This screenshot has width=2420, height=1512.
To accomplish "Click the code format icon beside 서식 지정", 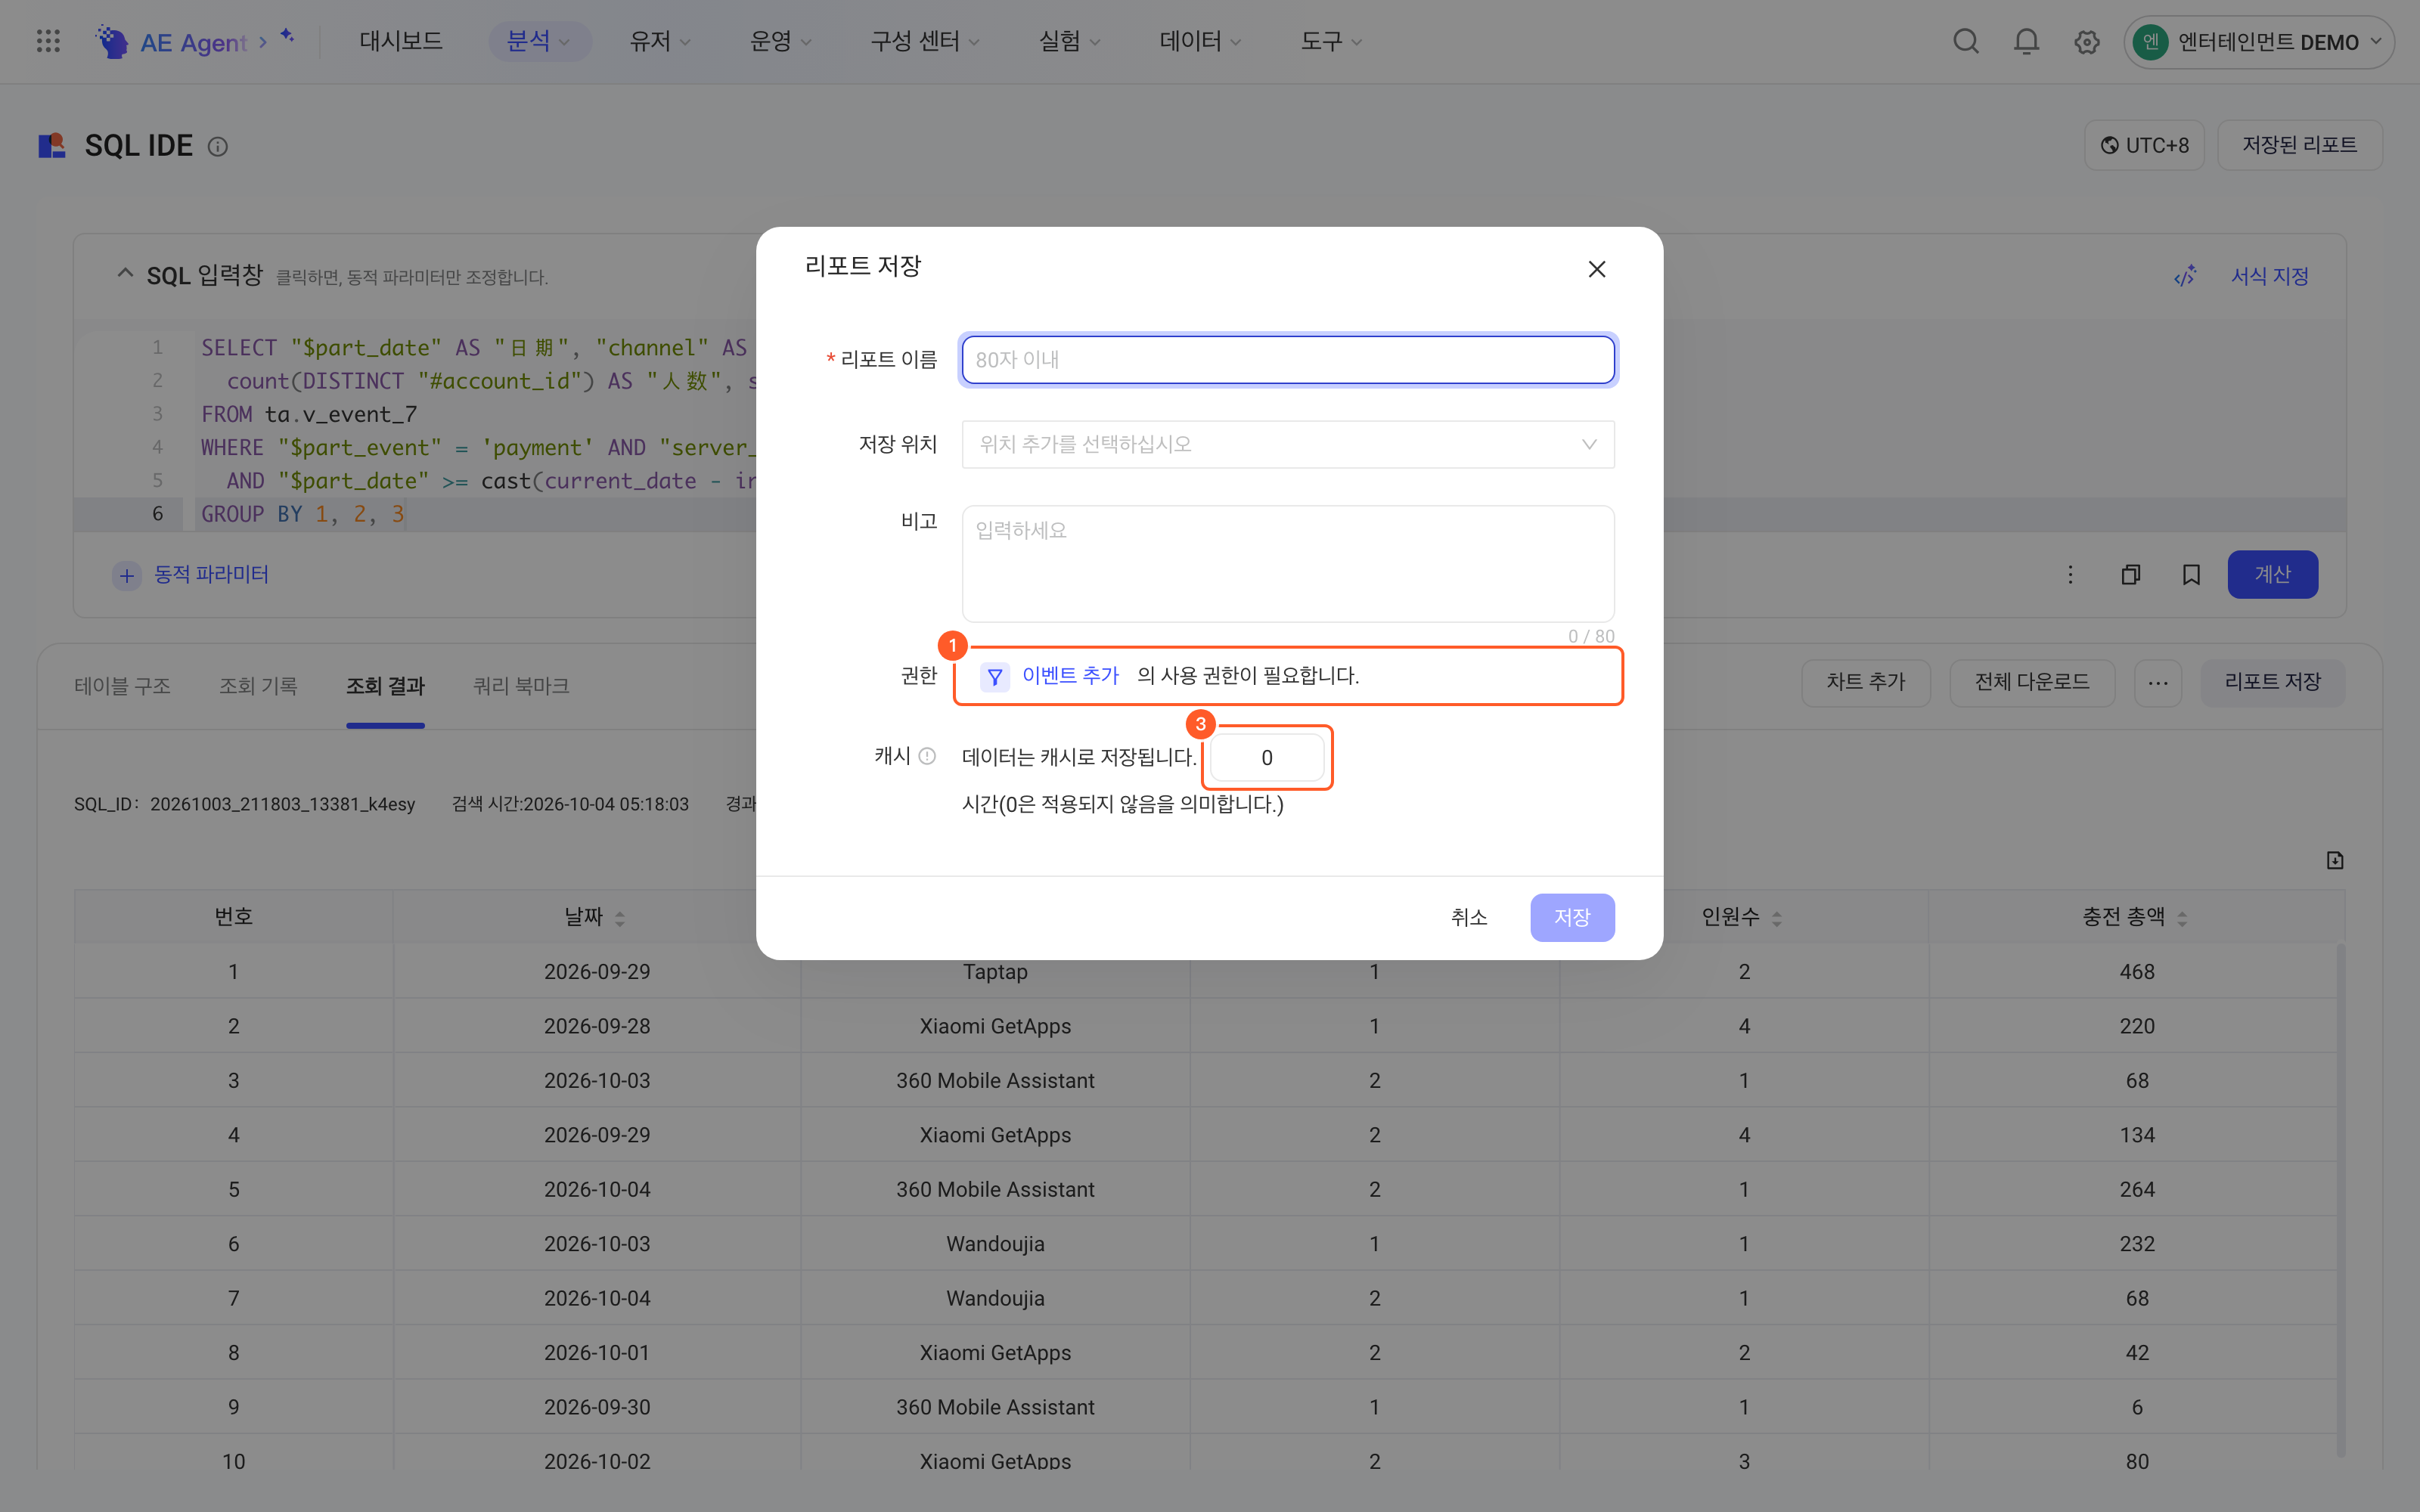I will coord(2185,276).
